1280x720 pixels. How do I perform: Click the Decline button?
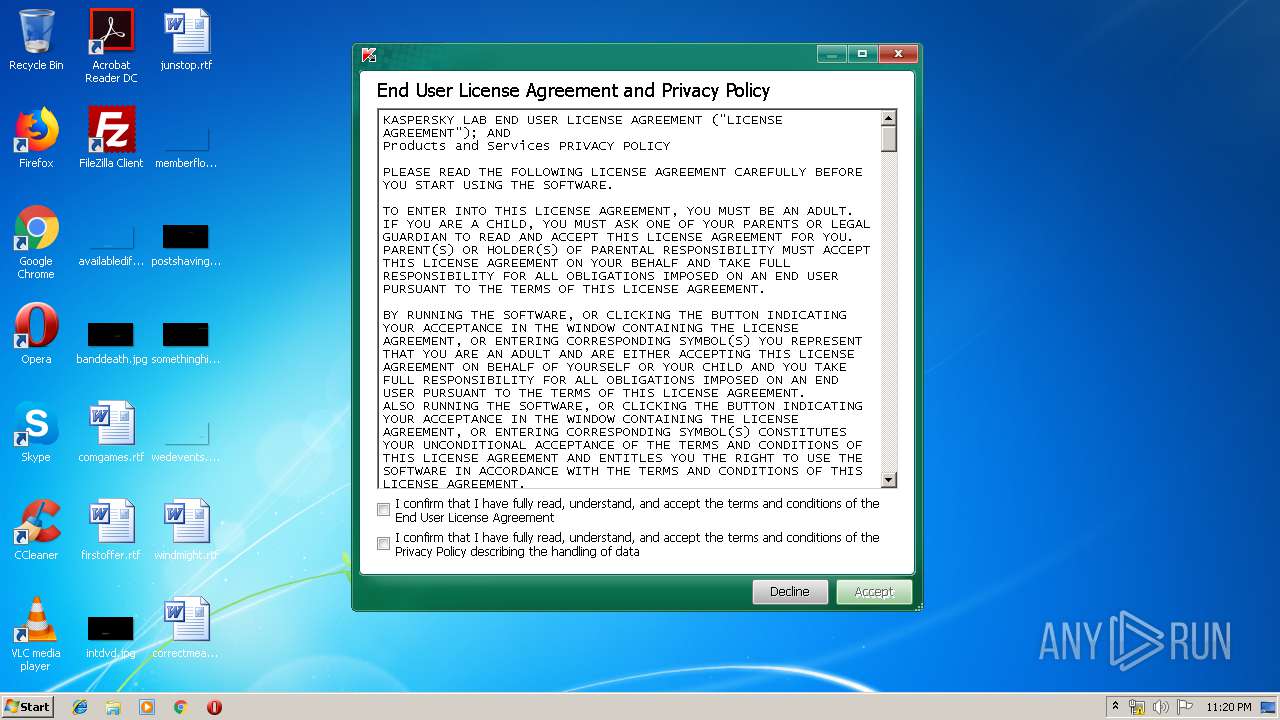(790, 592)
